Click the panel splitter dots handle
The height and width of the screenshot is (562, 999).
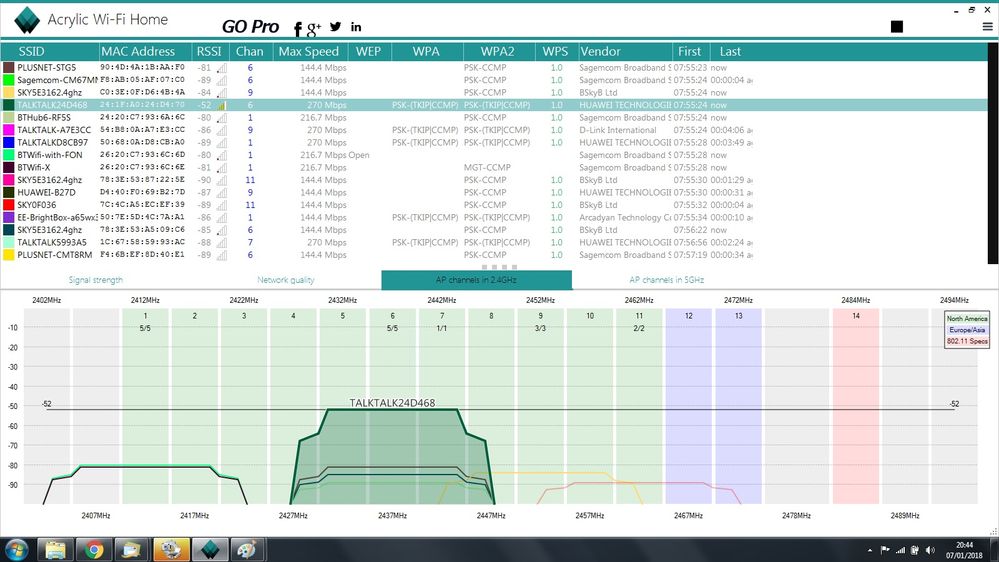coord(499,267)
